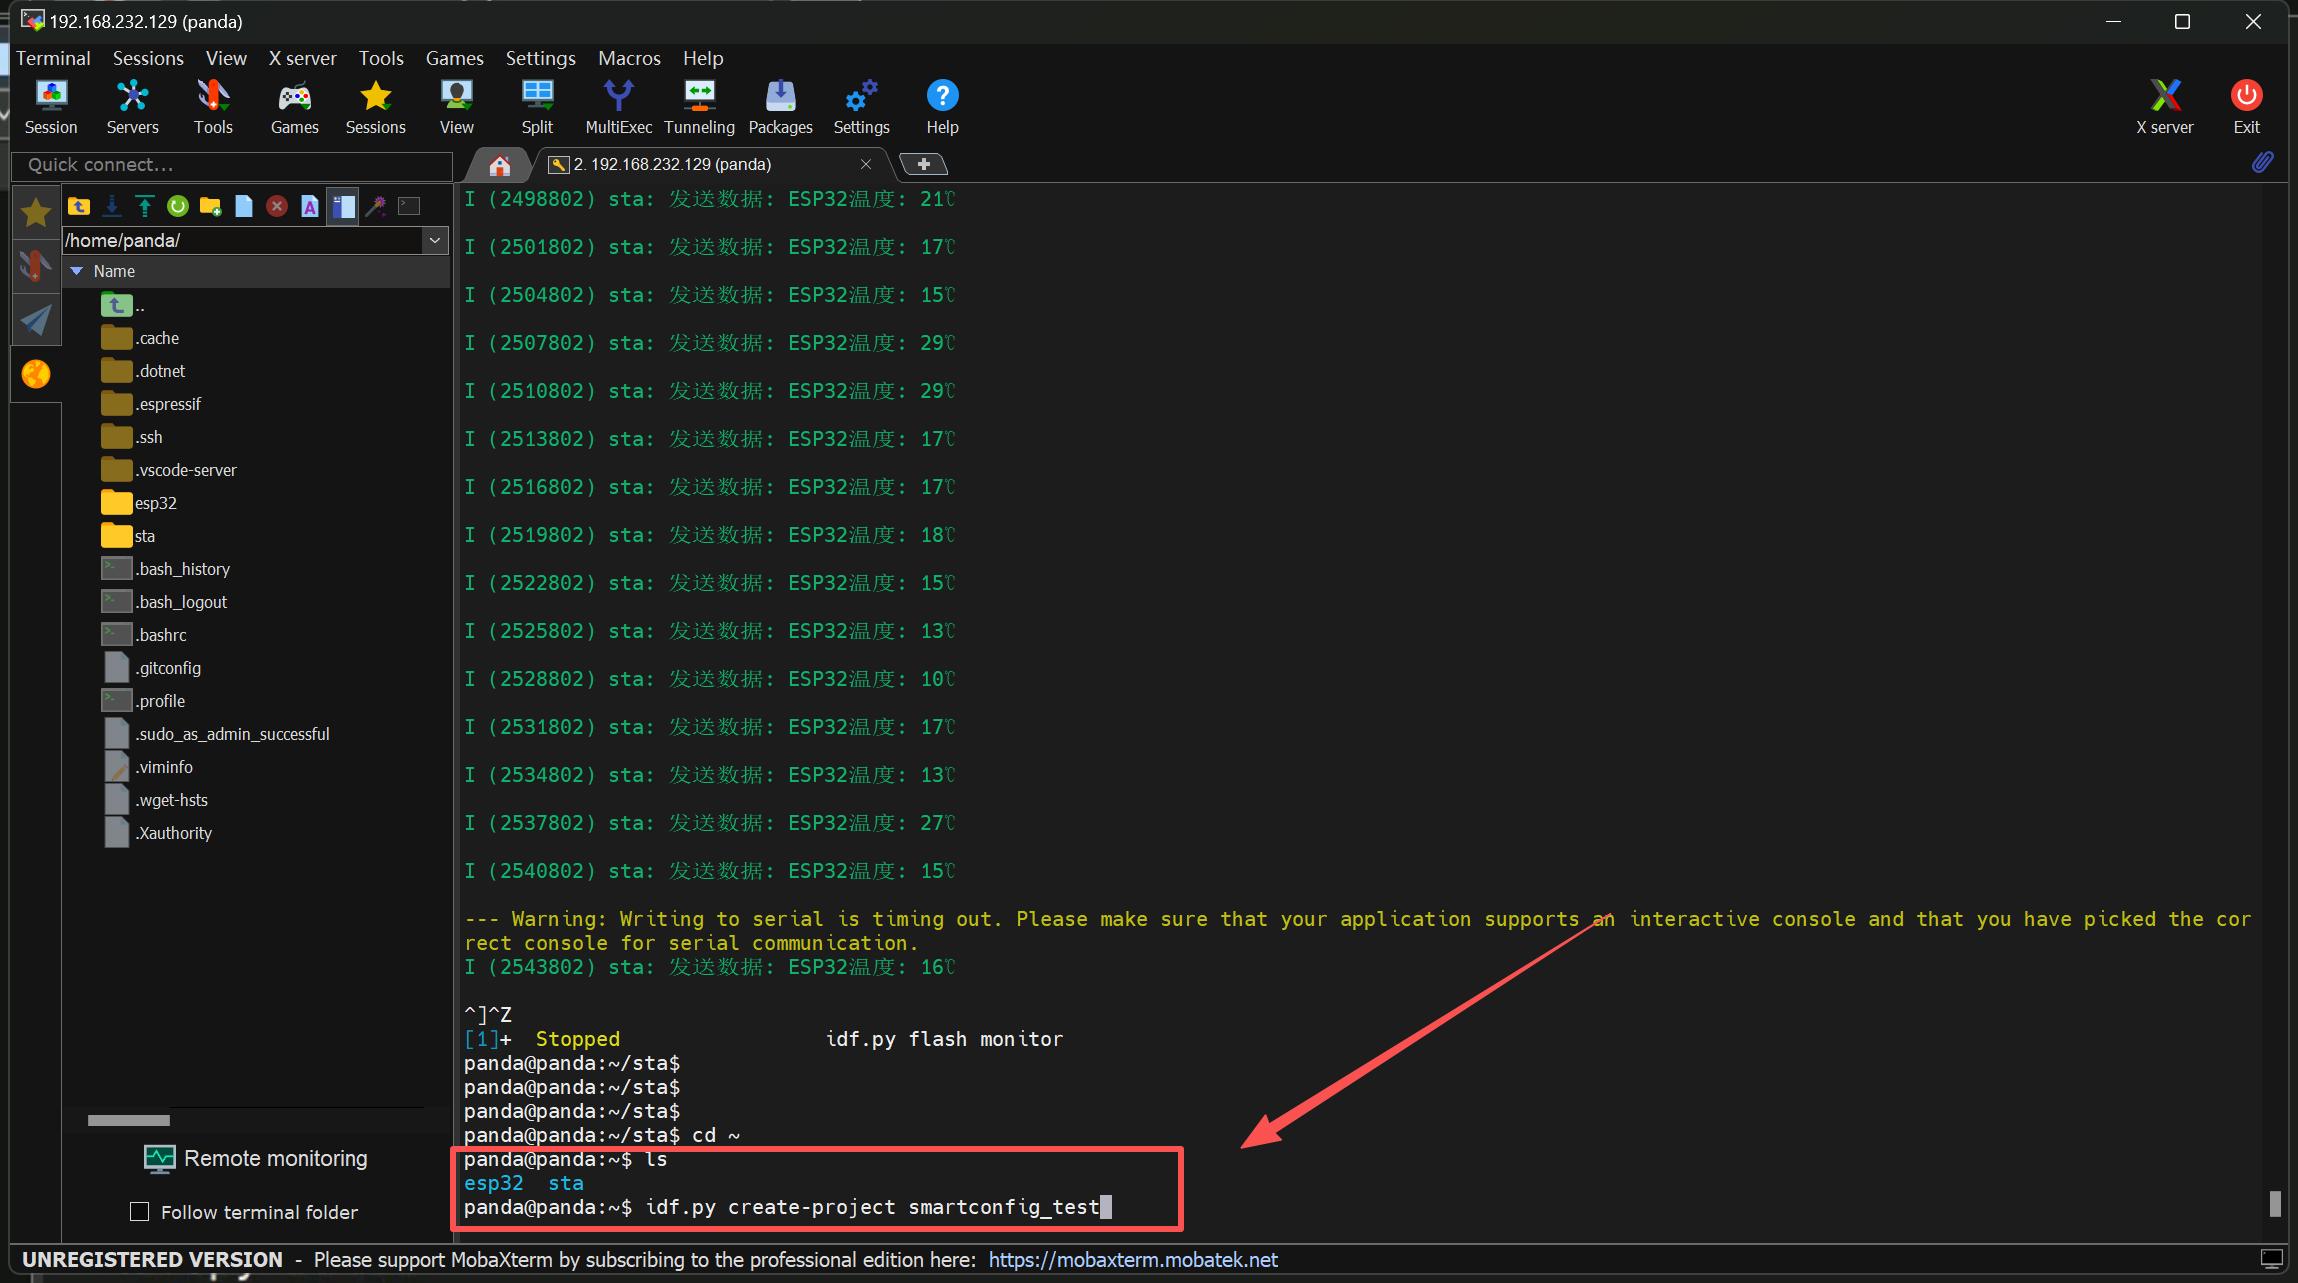Toggle the SFTP tree view panel button

[343, 206]
